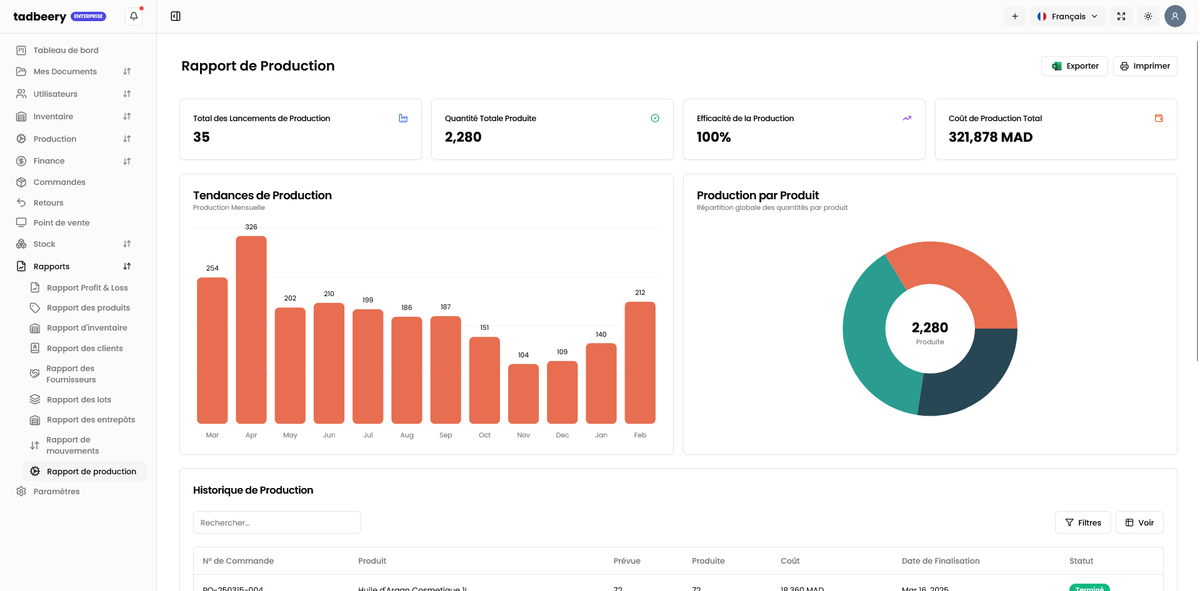The height and width of the screenshot is (591, 1200).
Task: Collapse the sidebar panel icon
Action: [x=176, y=16]
